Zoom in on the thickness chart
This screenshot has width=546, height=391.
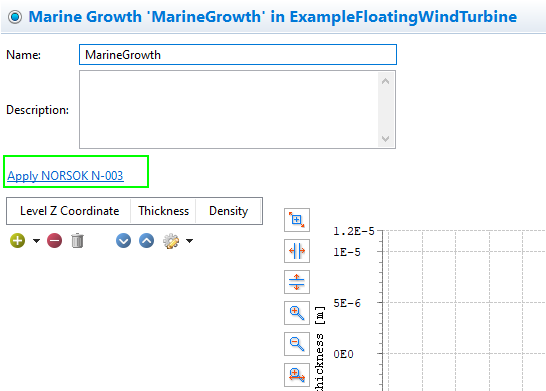(x=297, y=313)
